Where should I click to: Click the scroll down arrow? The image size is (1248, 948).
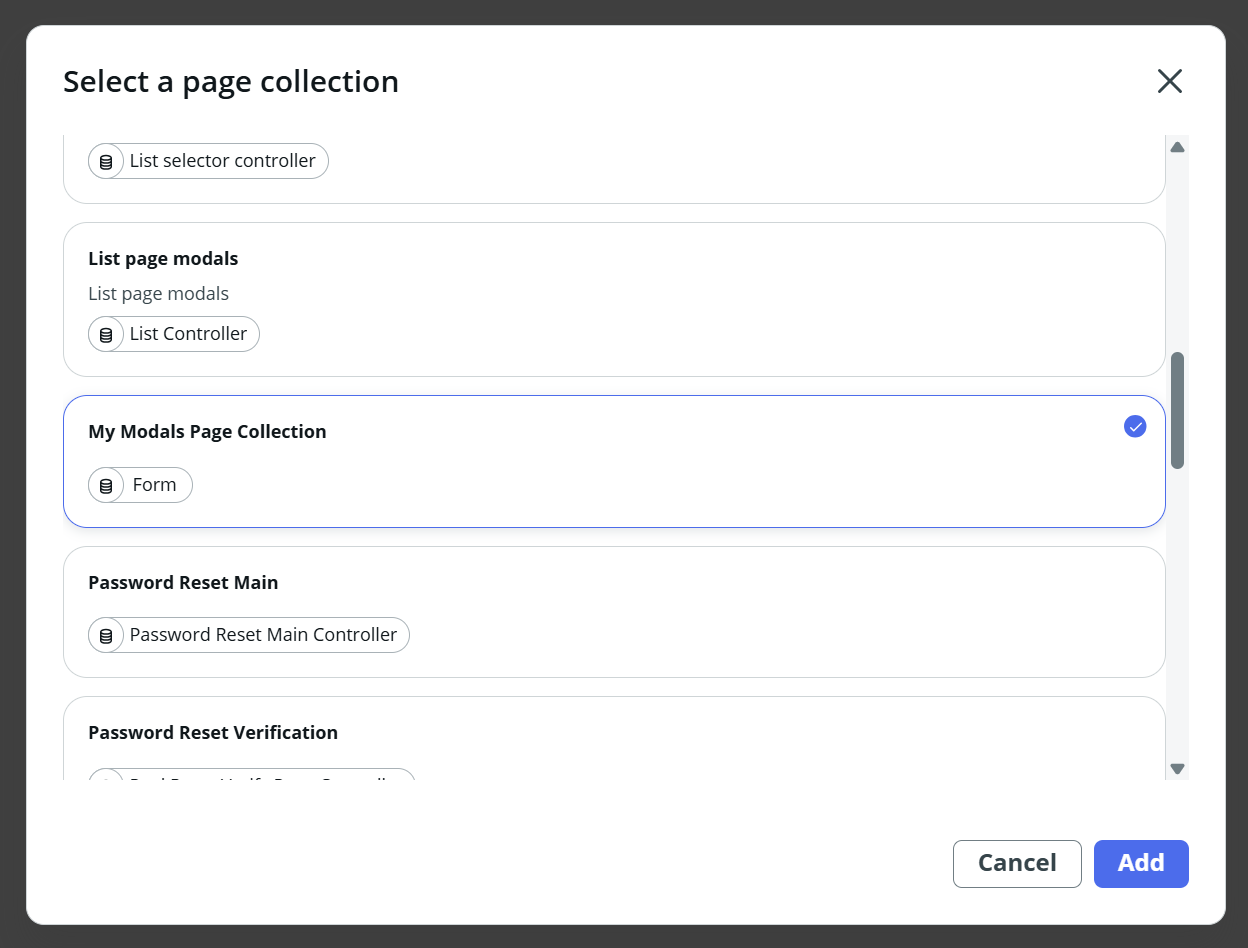pos(1177,769)
